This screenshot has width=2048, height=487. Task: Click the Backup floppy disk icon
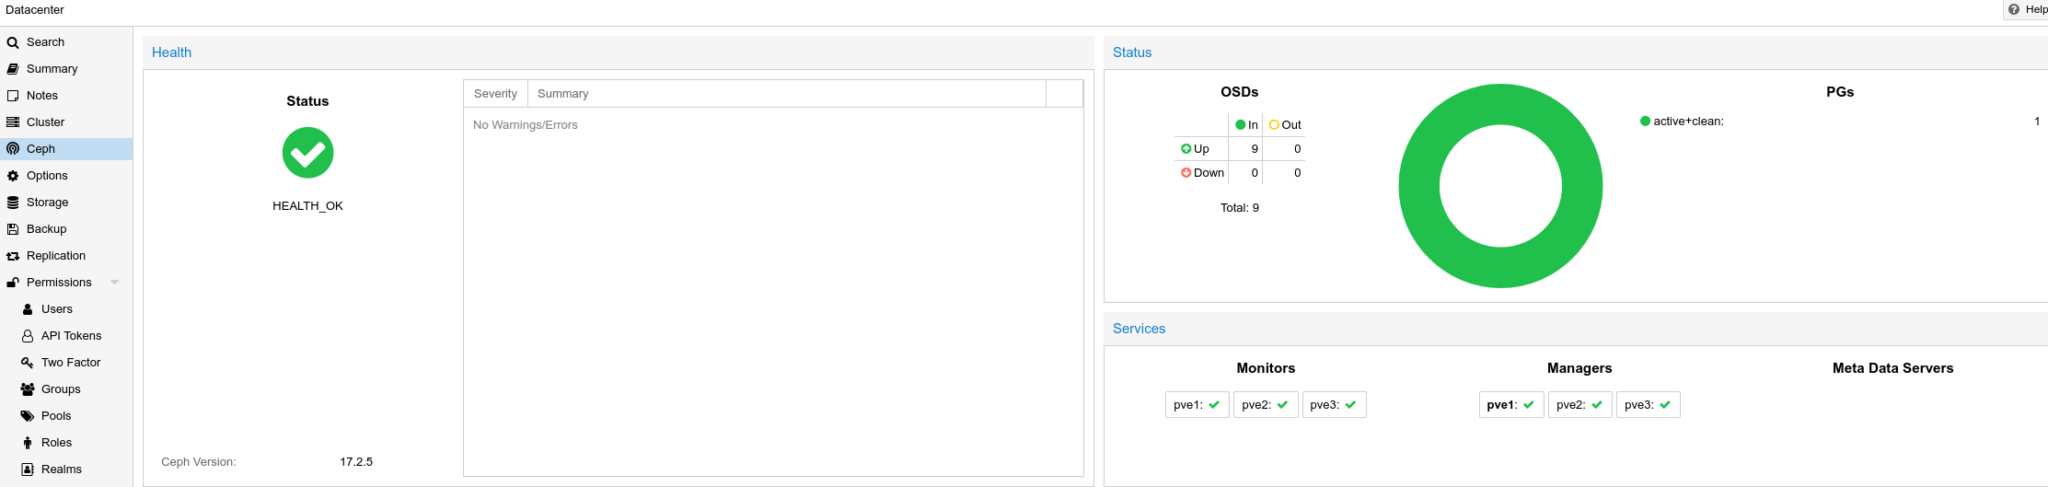pos(13,229)
